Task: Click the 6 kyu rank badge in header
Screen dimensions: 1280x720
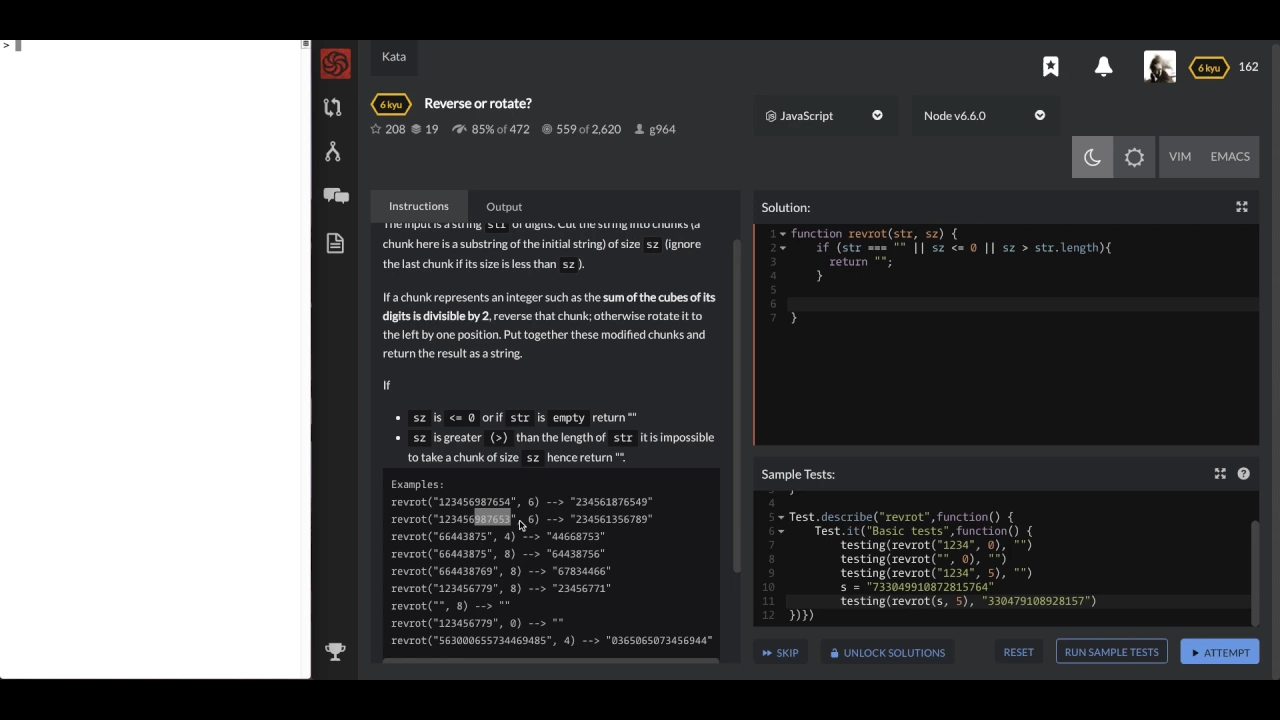Action: [1209, 67]
